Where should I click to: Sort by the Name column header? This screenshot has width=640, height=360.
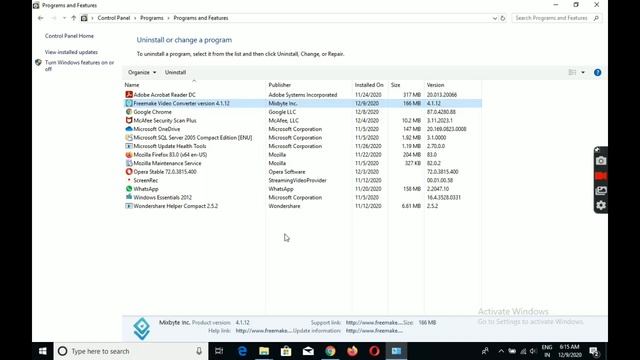[x=132, y=85]
